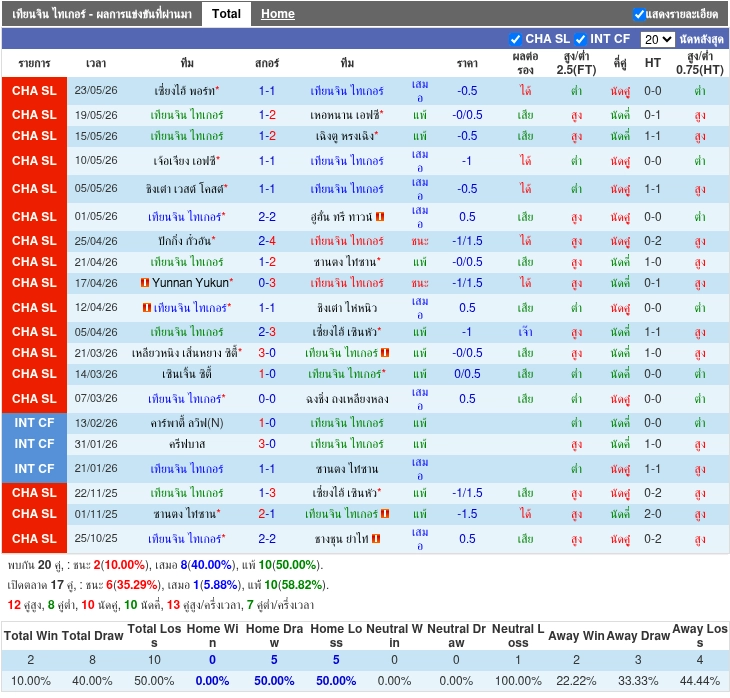
Task: Click red card icon in 25/10/25 row
Action: (x=376, y=539)
